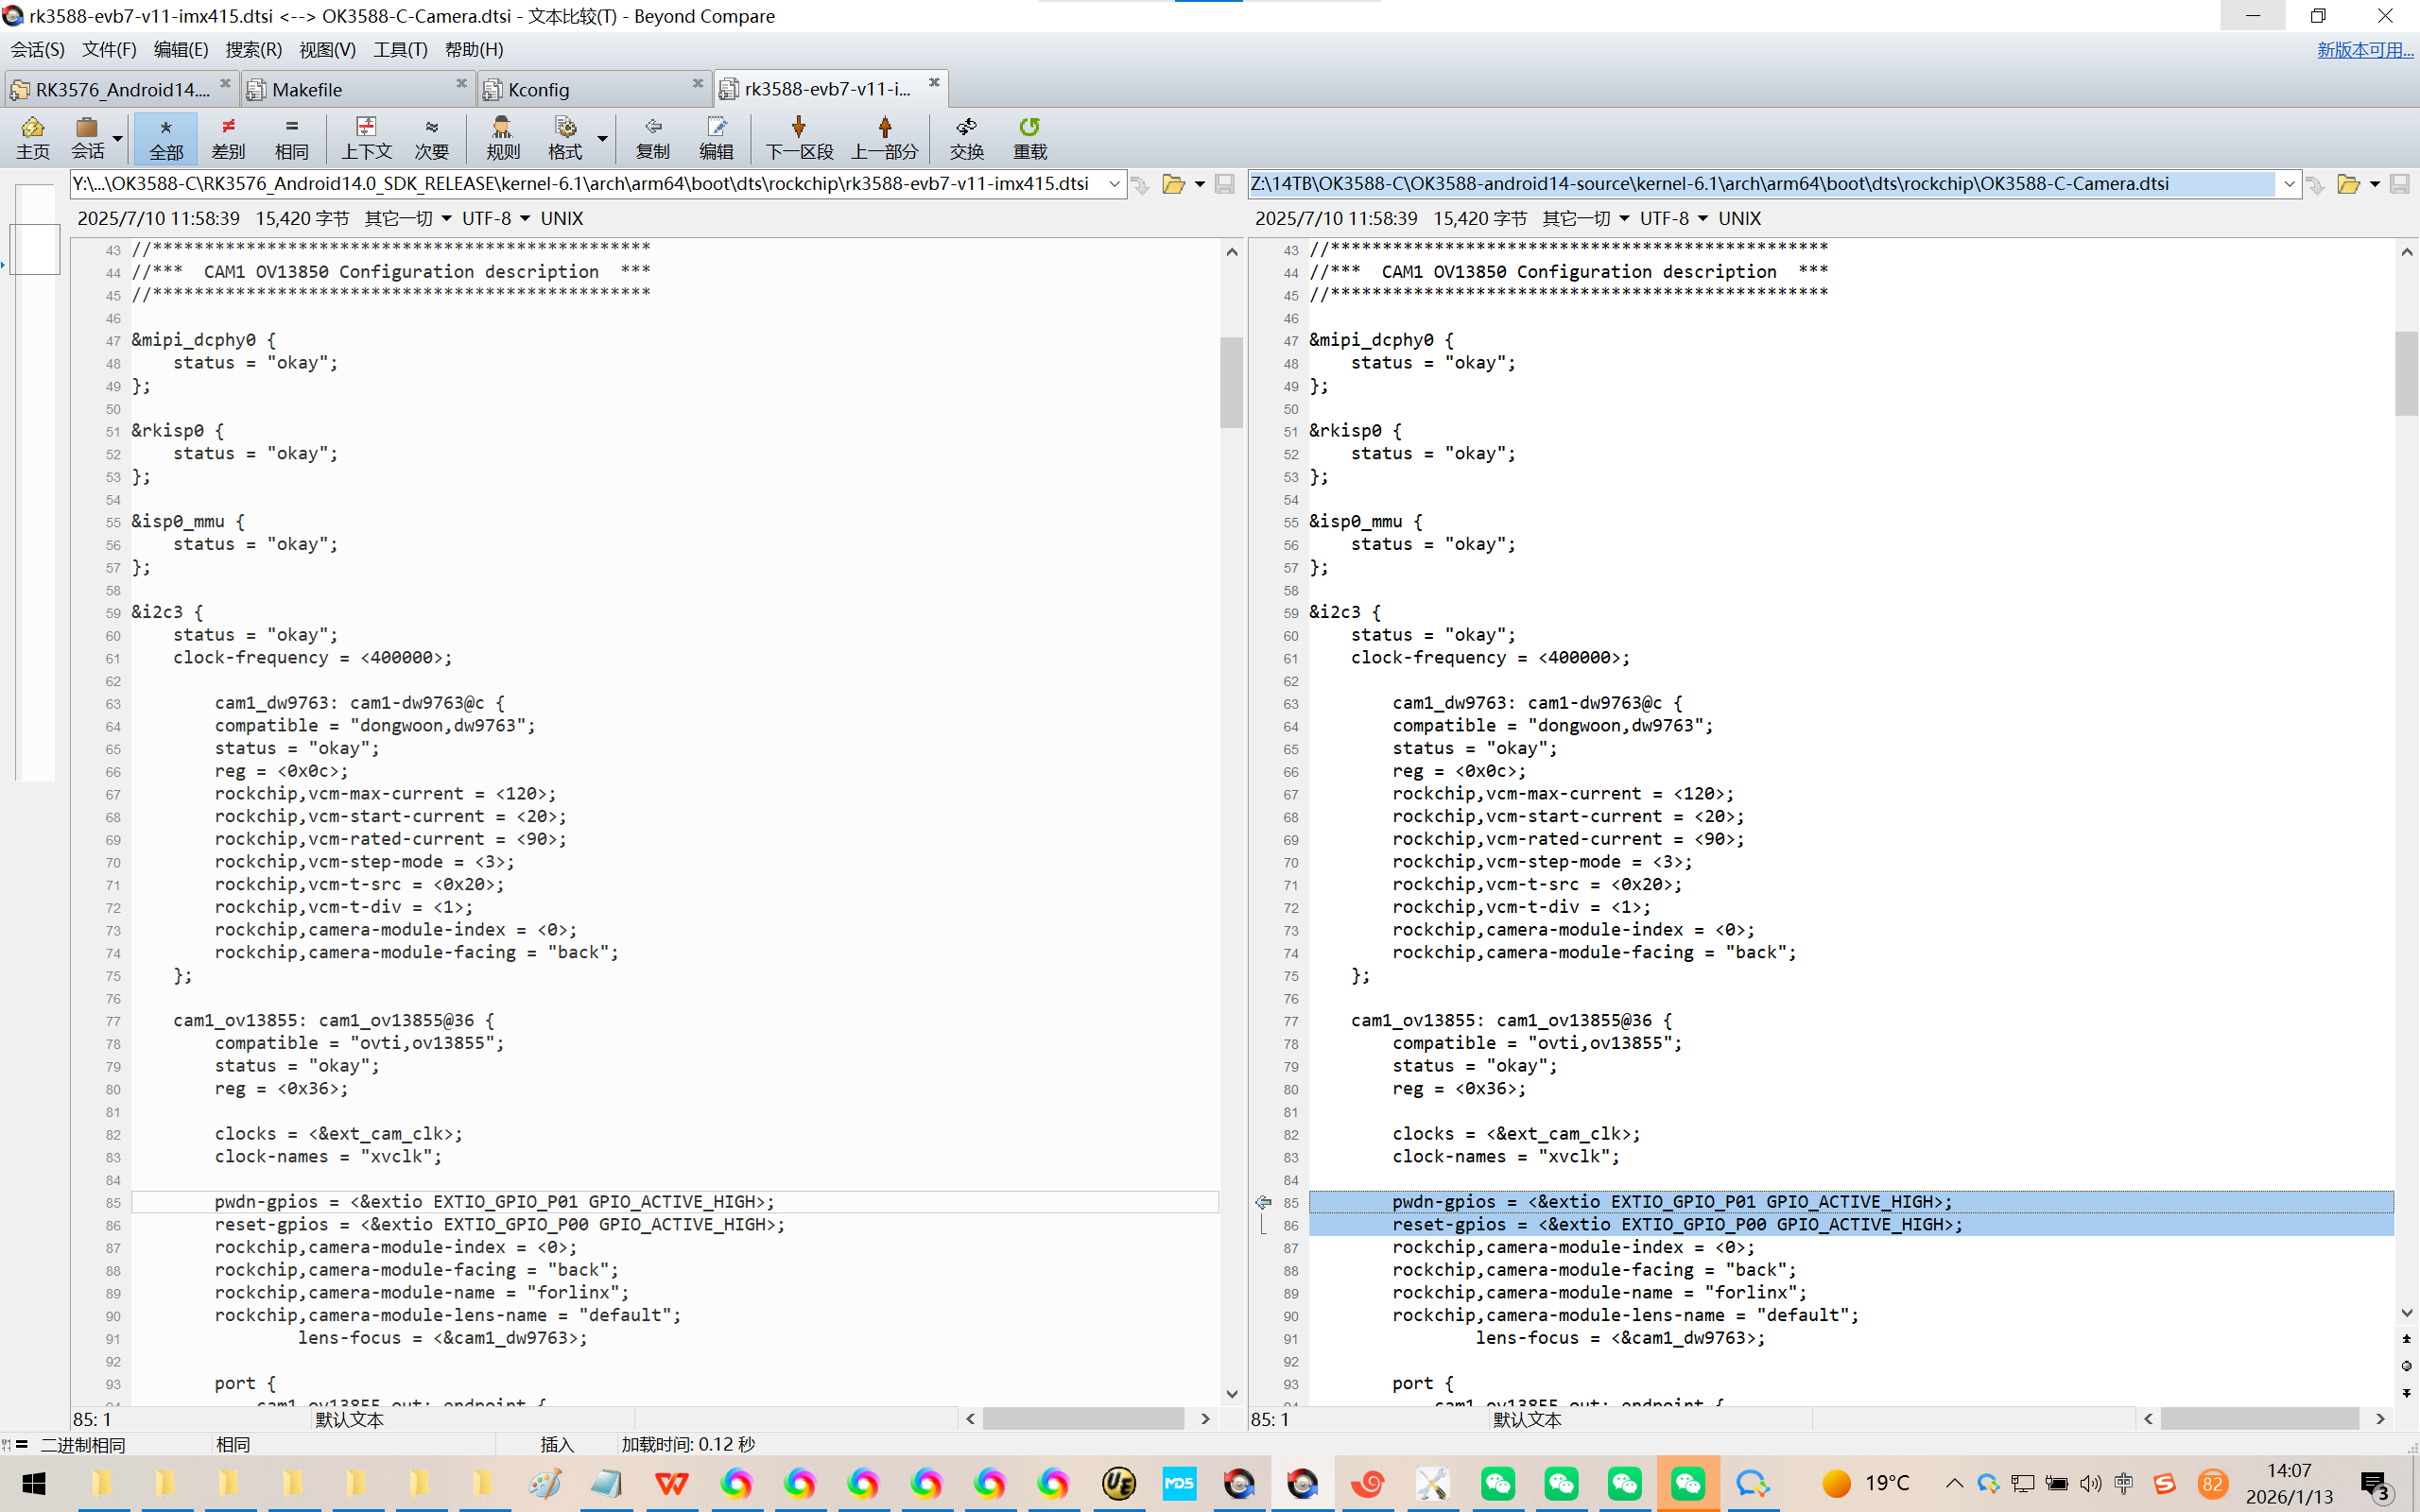Expand the Format (格式) dropdown arrow
2420x1512 pixels.
(x=602, y=139)
